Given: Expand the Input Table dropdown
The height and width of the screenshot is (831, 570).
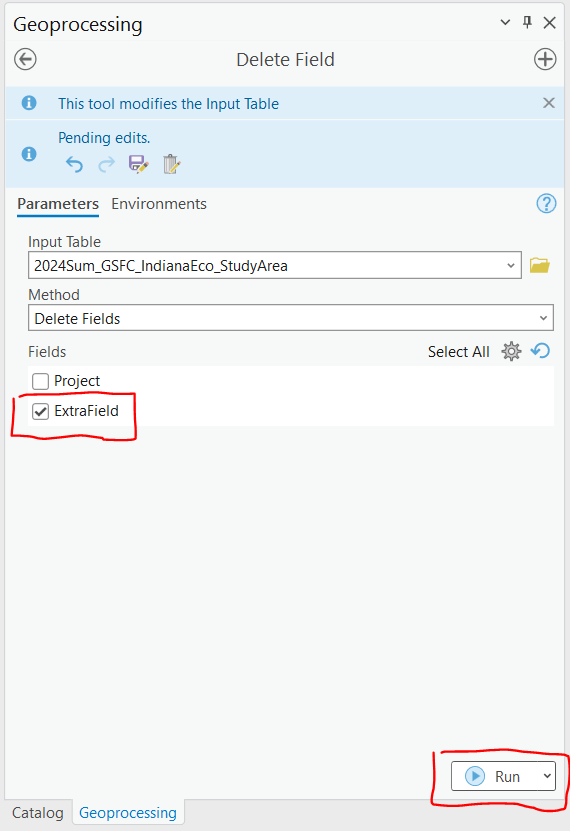Looking at the screenshot, I should tap(511, 266).
